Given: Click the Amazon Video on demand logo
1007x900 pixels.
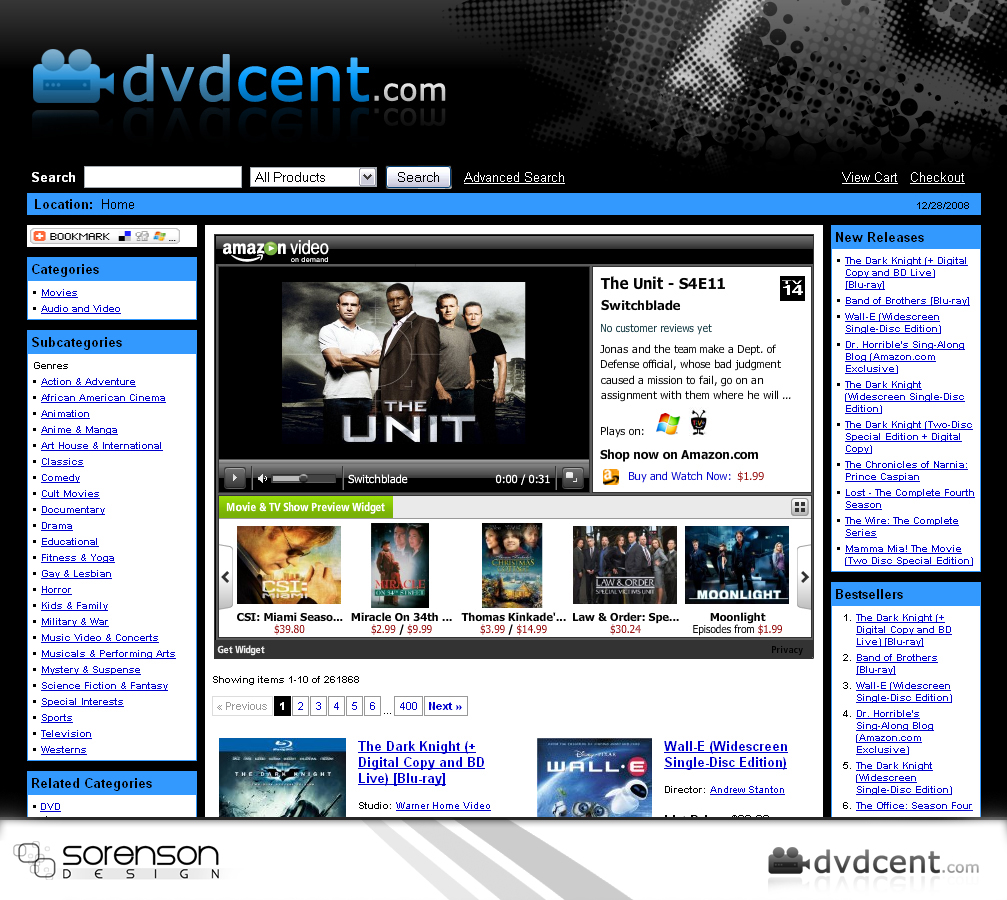Looking at the screenshot, I should coord(276,250).
